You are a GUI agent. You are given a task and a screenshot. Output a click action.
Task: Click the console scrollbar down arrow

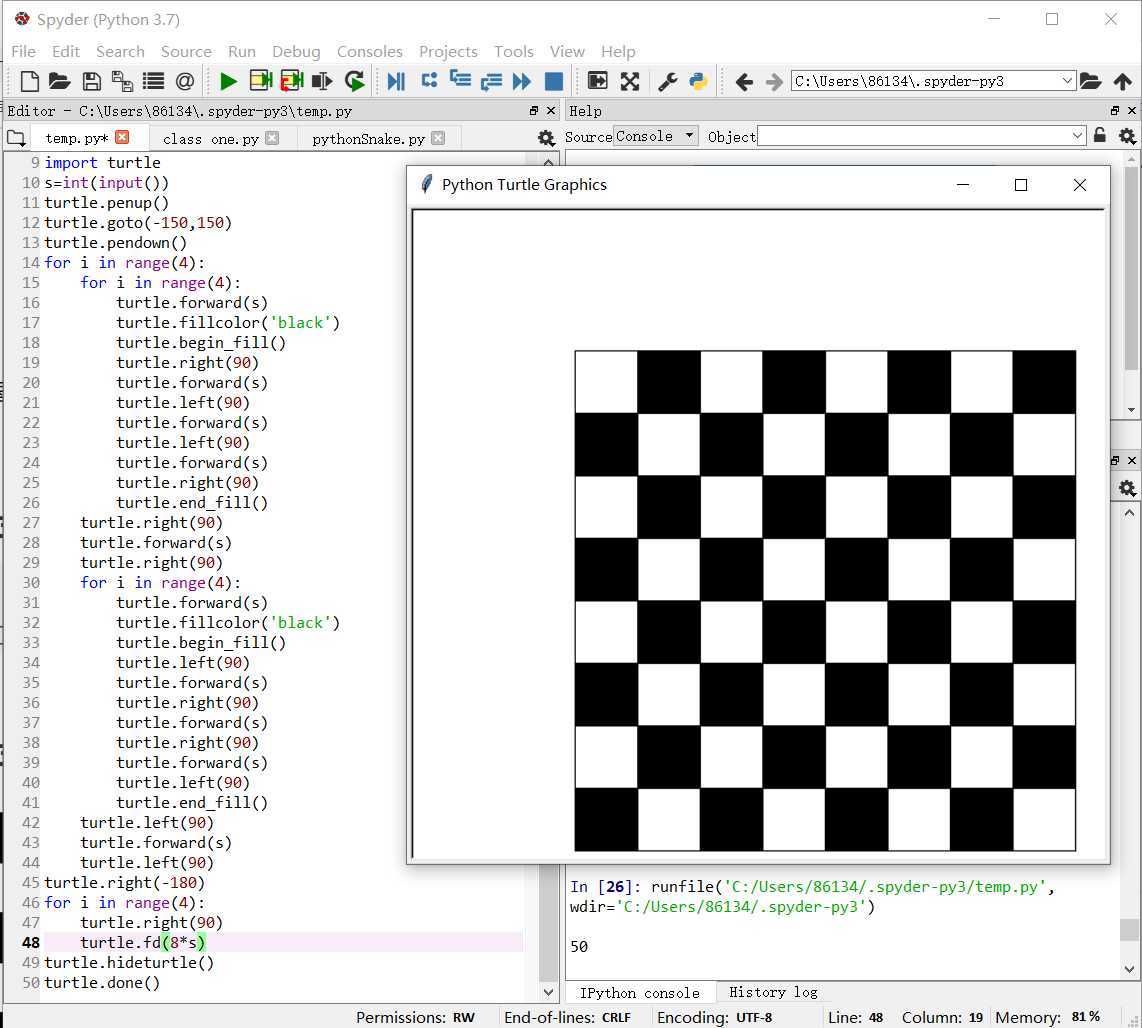click(1130, 969)
